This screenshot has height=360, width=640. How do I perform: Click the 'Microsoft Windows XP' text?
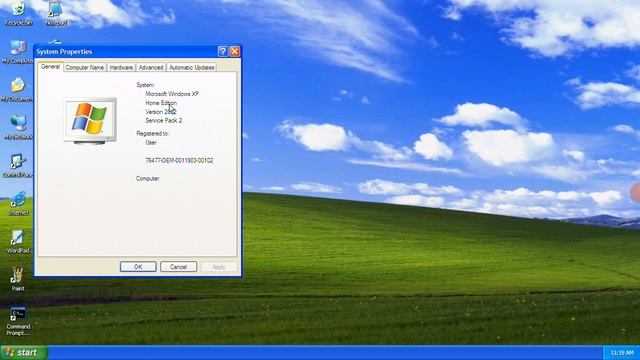(x=172, y=94)
